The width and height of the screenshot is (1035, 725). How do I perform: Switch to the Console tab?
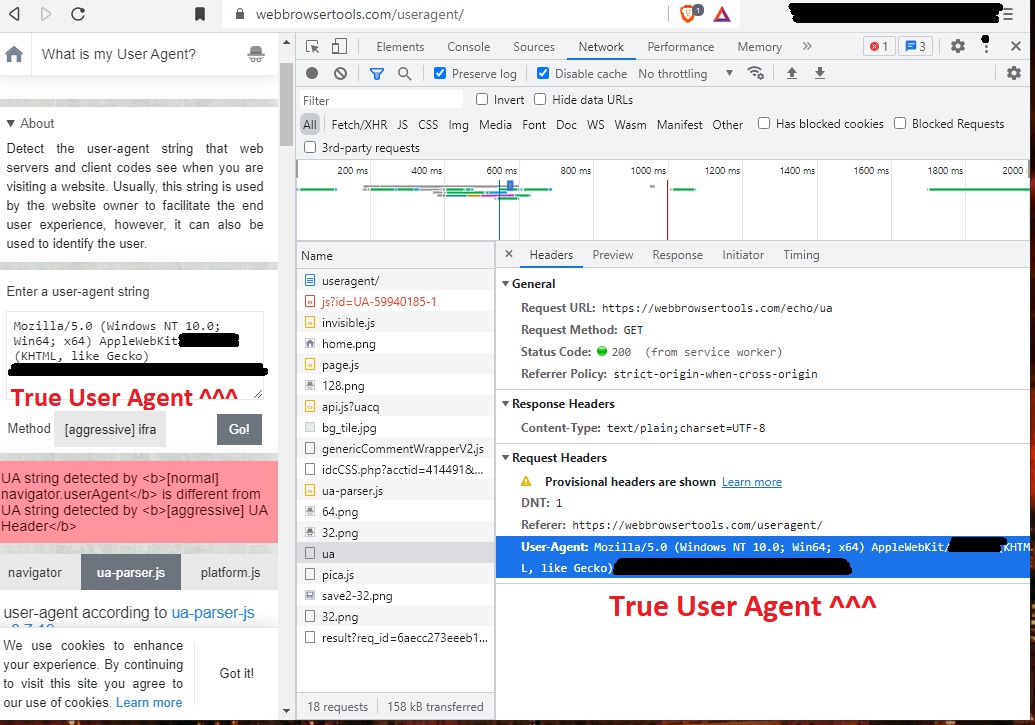click(468, 46)
